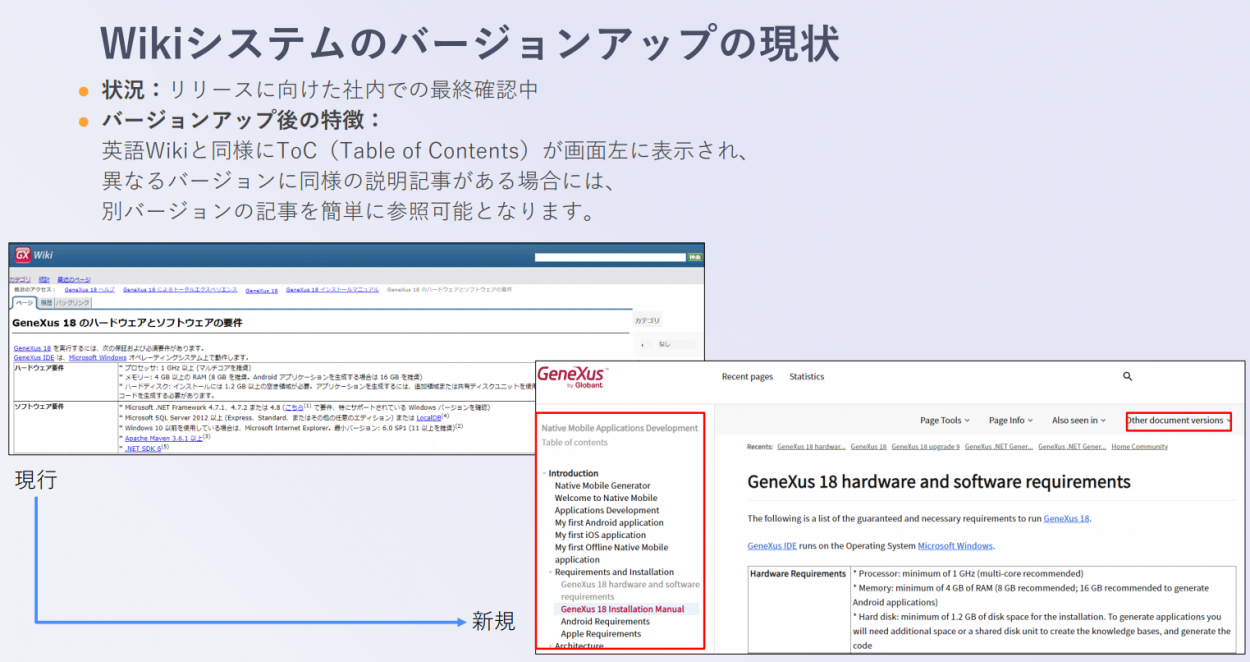Screen dimensions: 1250x662
Task: Switch to the ページ tab
Action: tap(25, 302)
